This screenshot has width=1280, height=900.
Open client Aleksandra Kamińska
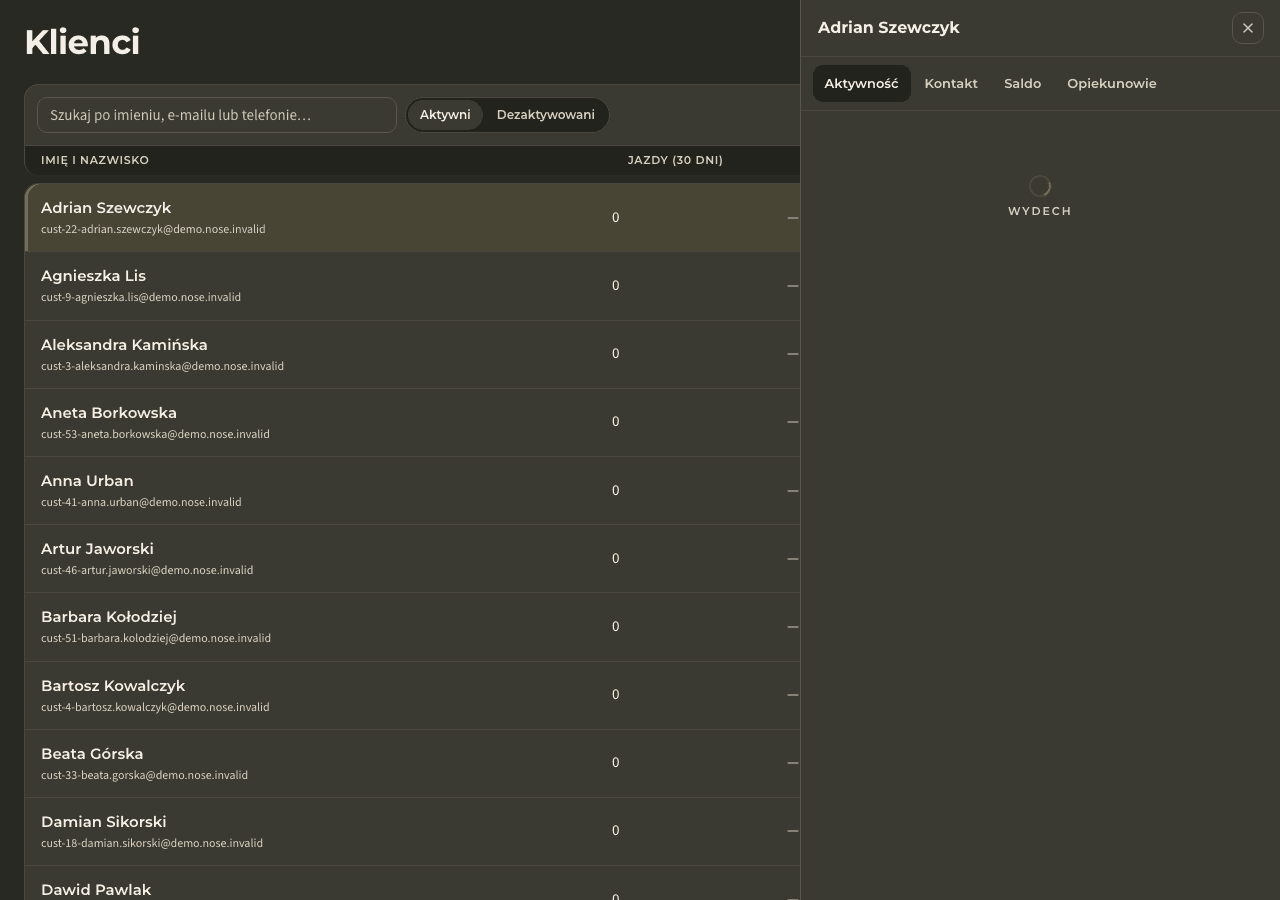click(124, 345)
